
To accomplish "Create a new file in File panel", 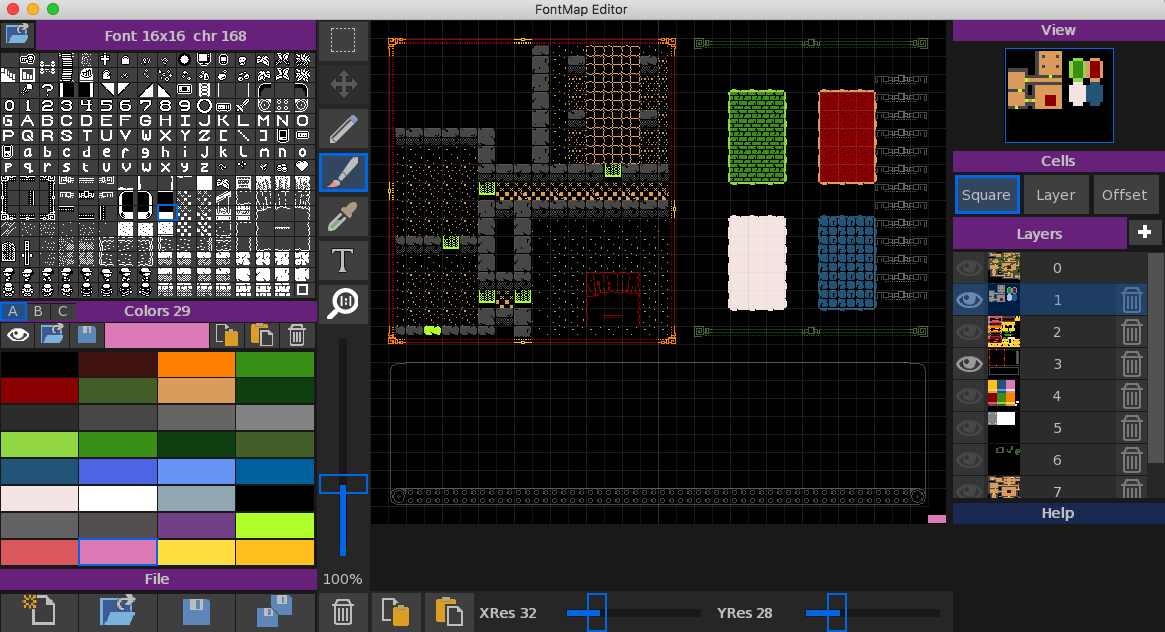I will pyautogui.click(x=39, y=611).
